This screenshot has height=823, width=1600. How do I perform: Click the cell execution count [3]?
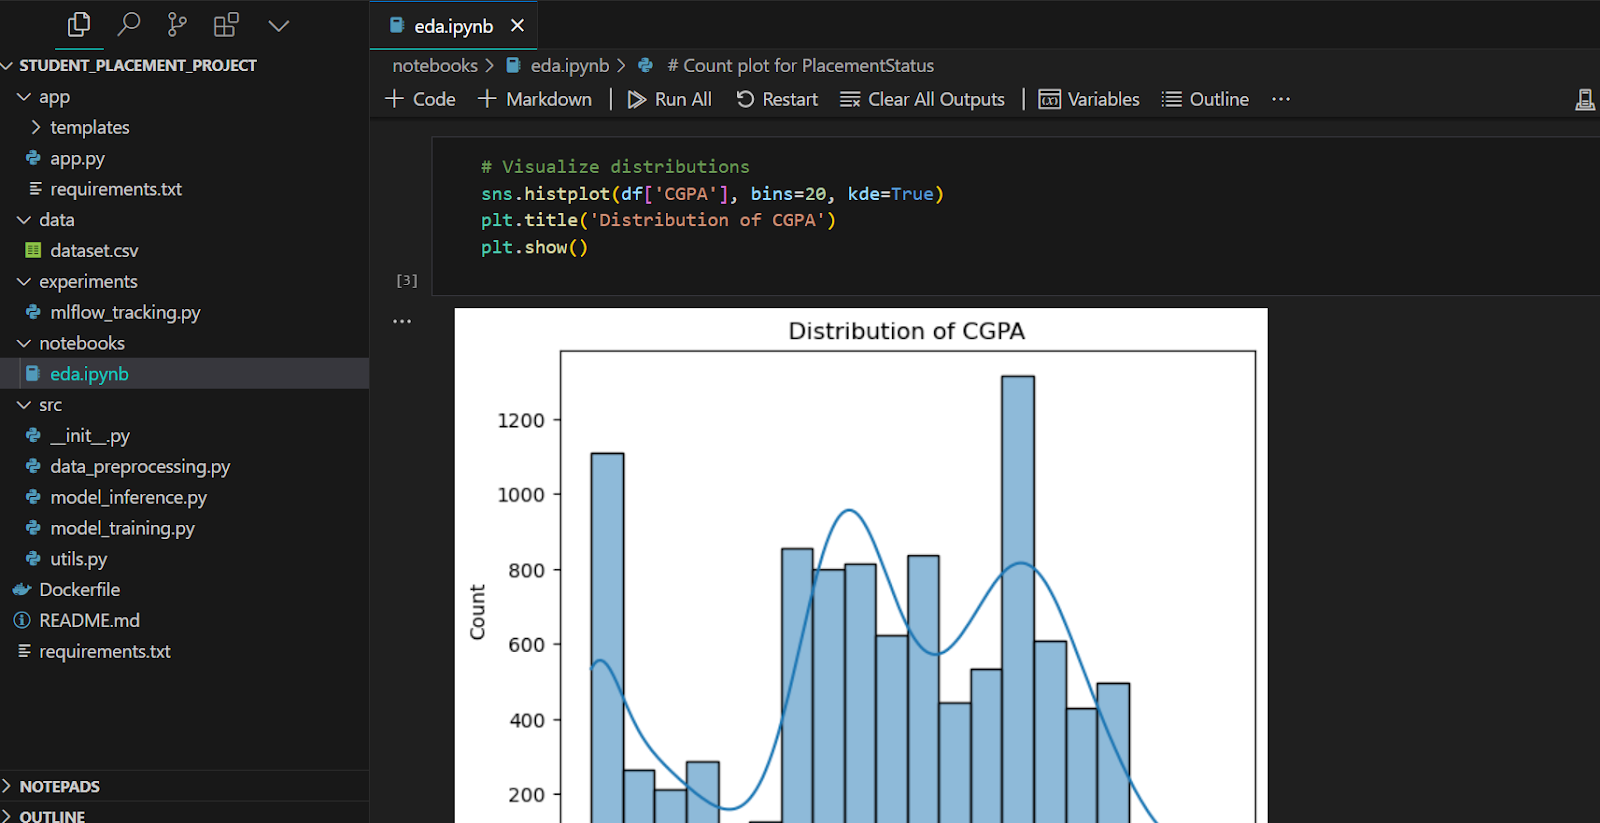click(x=407, y=281)
